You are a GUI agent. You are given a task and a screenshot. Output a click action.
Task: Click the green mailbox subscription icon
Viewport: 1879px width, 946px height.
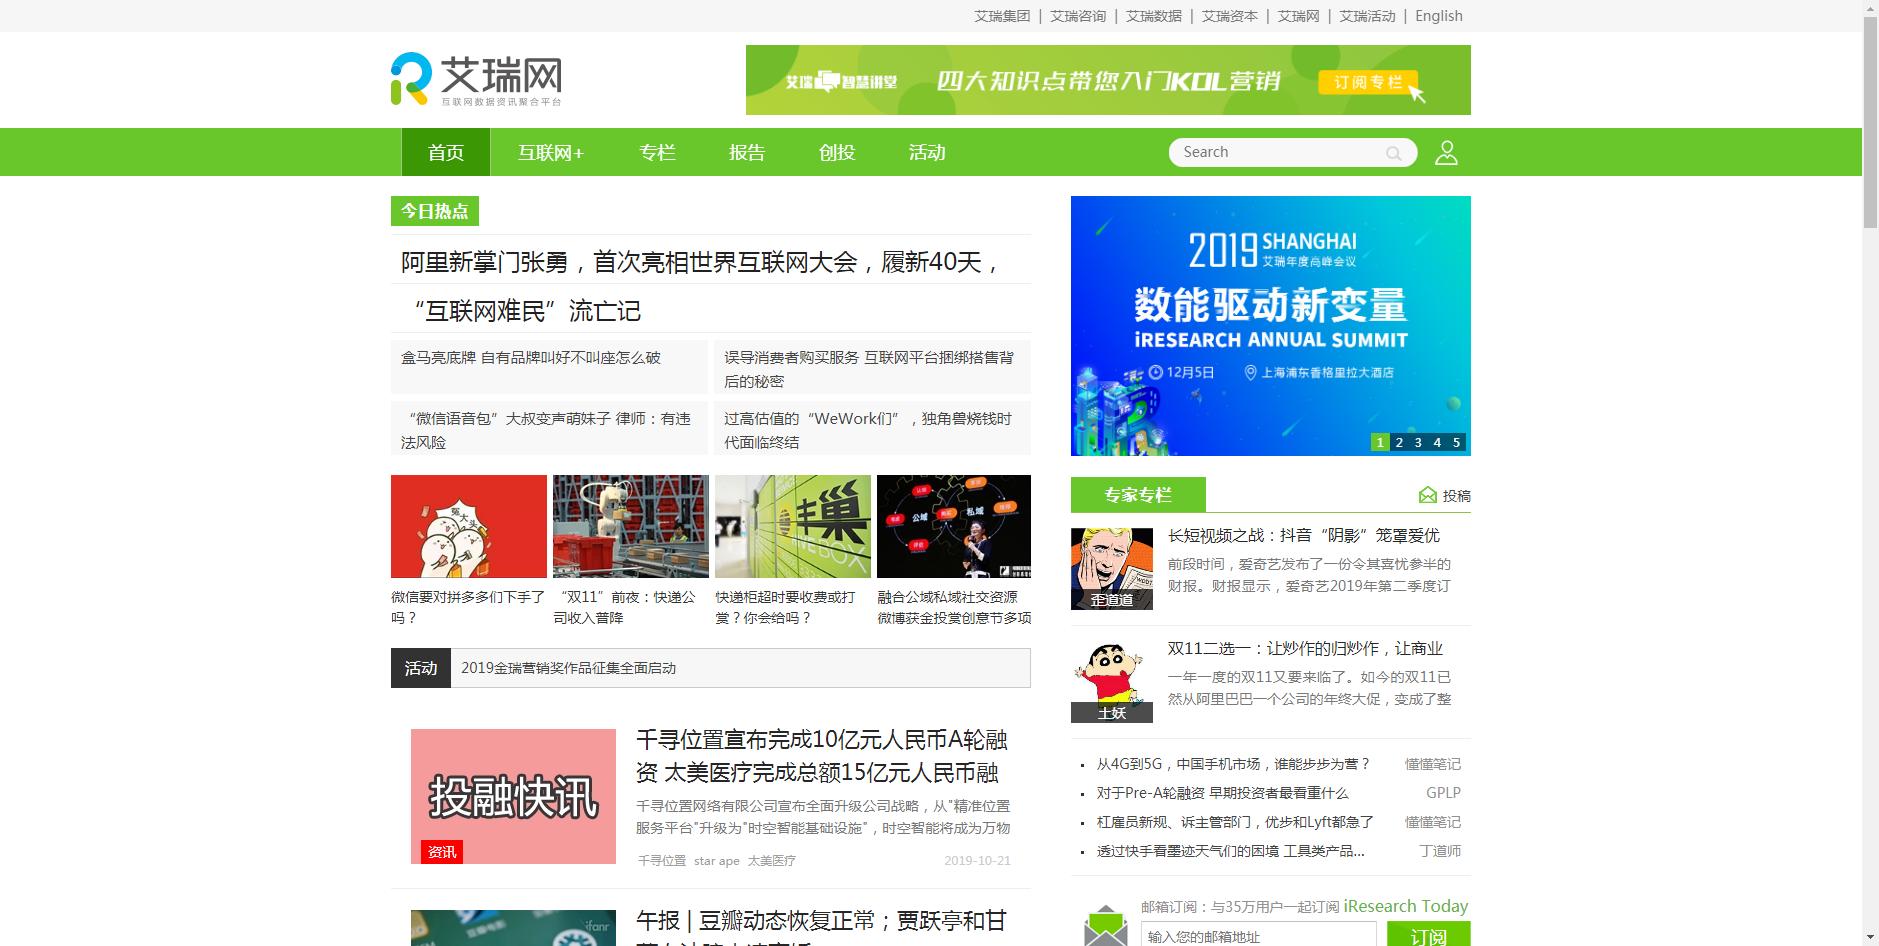pos(1104,928)
